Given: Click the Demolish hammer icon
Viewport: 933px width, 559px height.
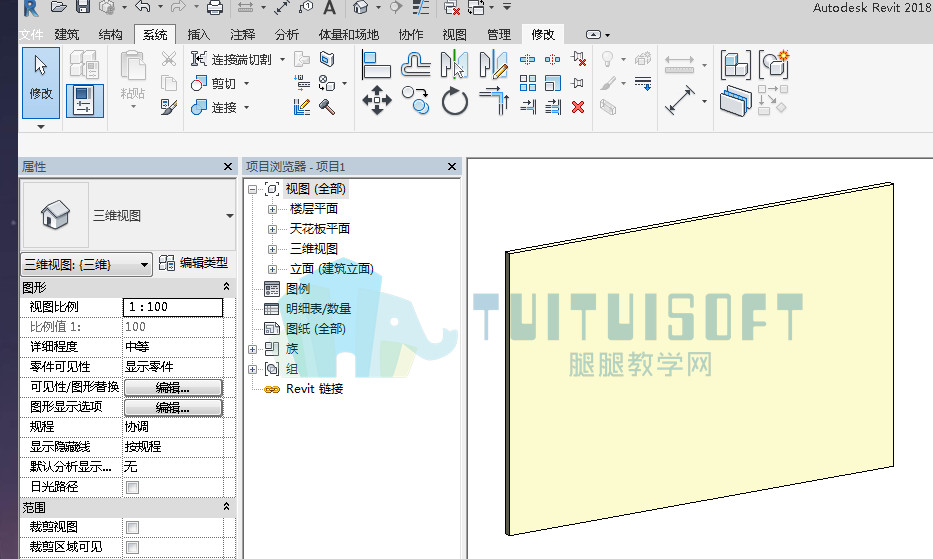Looking at the screenshot, I should point(327,107).
